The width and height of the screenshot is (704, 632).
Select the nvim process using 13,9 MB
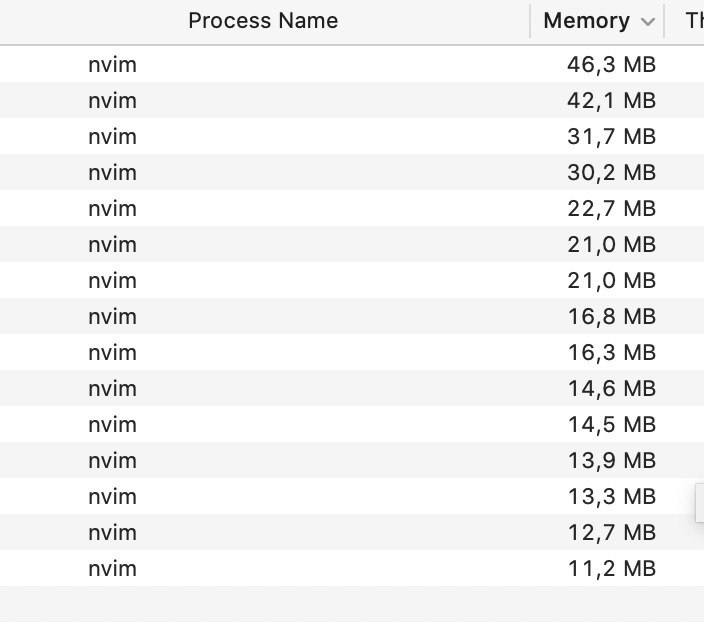coord(352,460)
